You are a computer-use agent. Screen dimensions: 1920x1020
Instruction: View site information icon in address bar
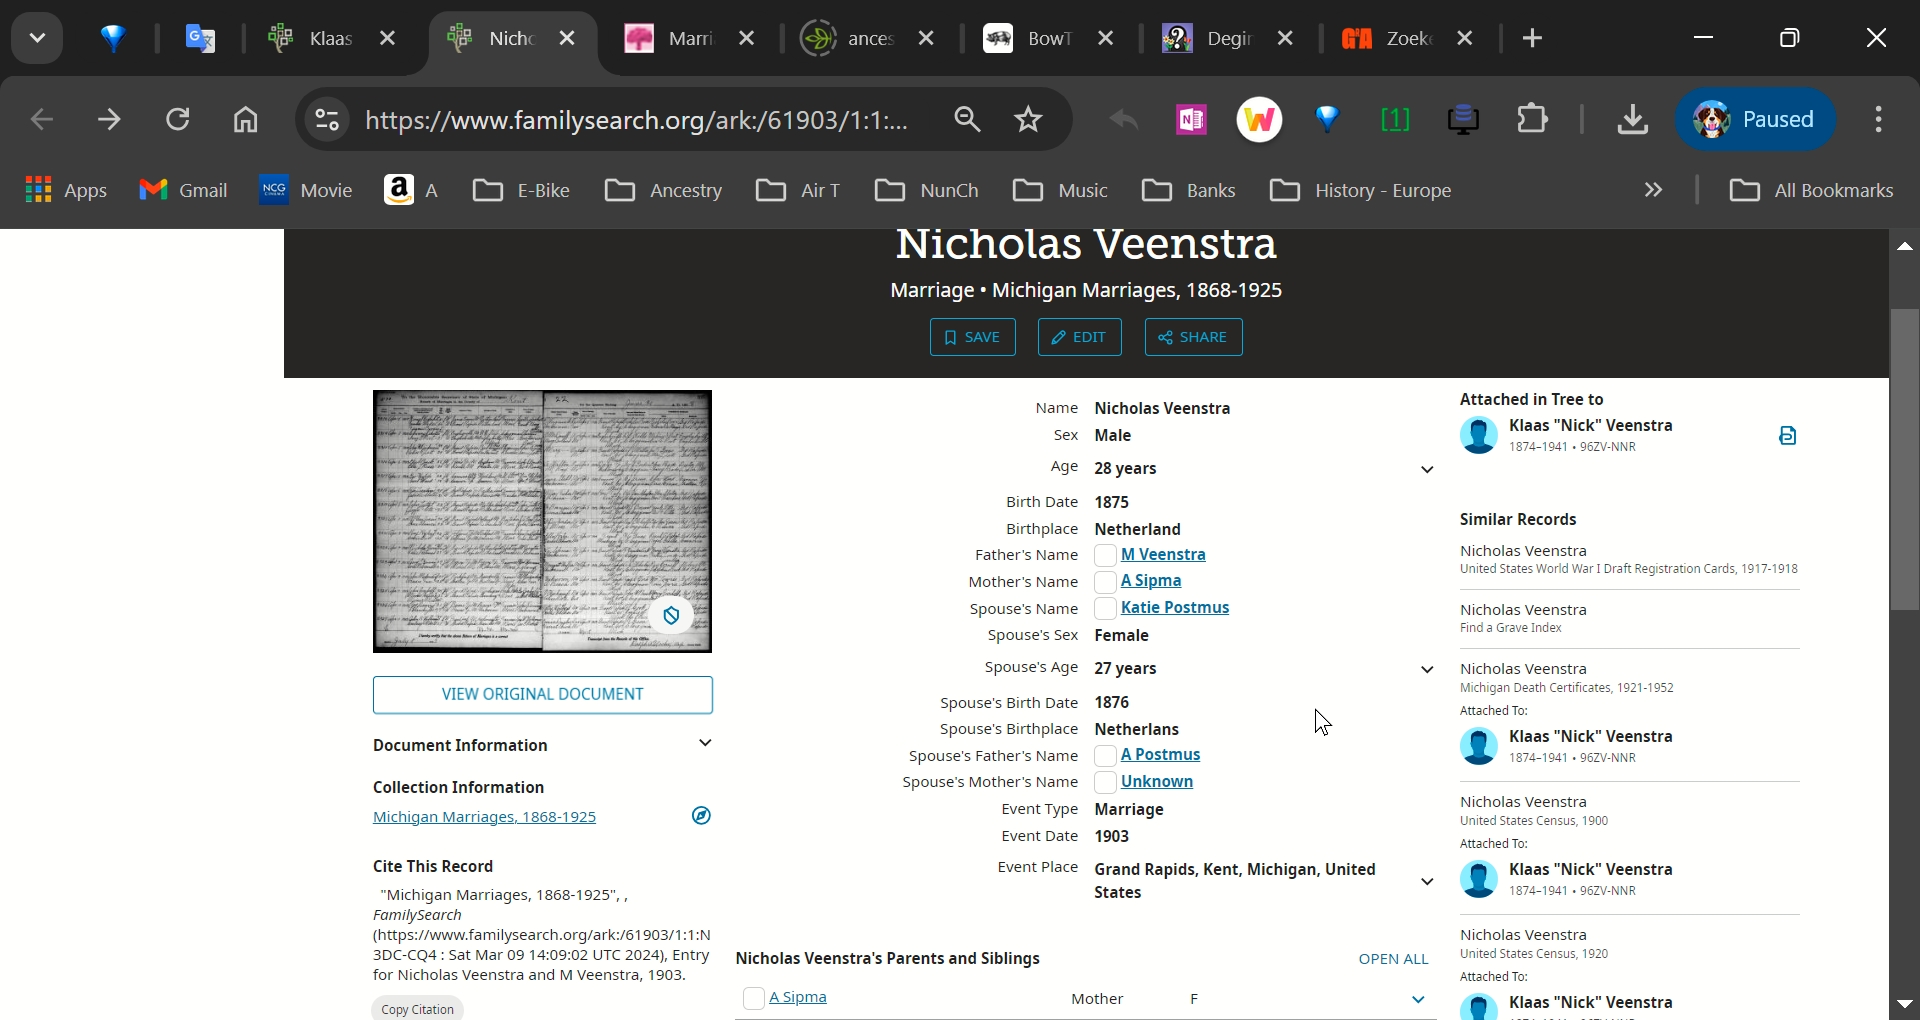pos(327,120)
